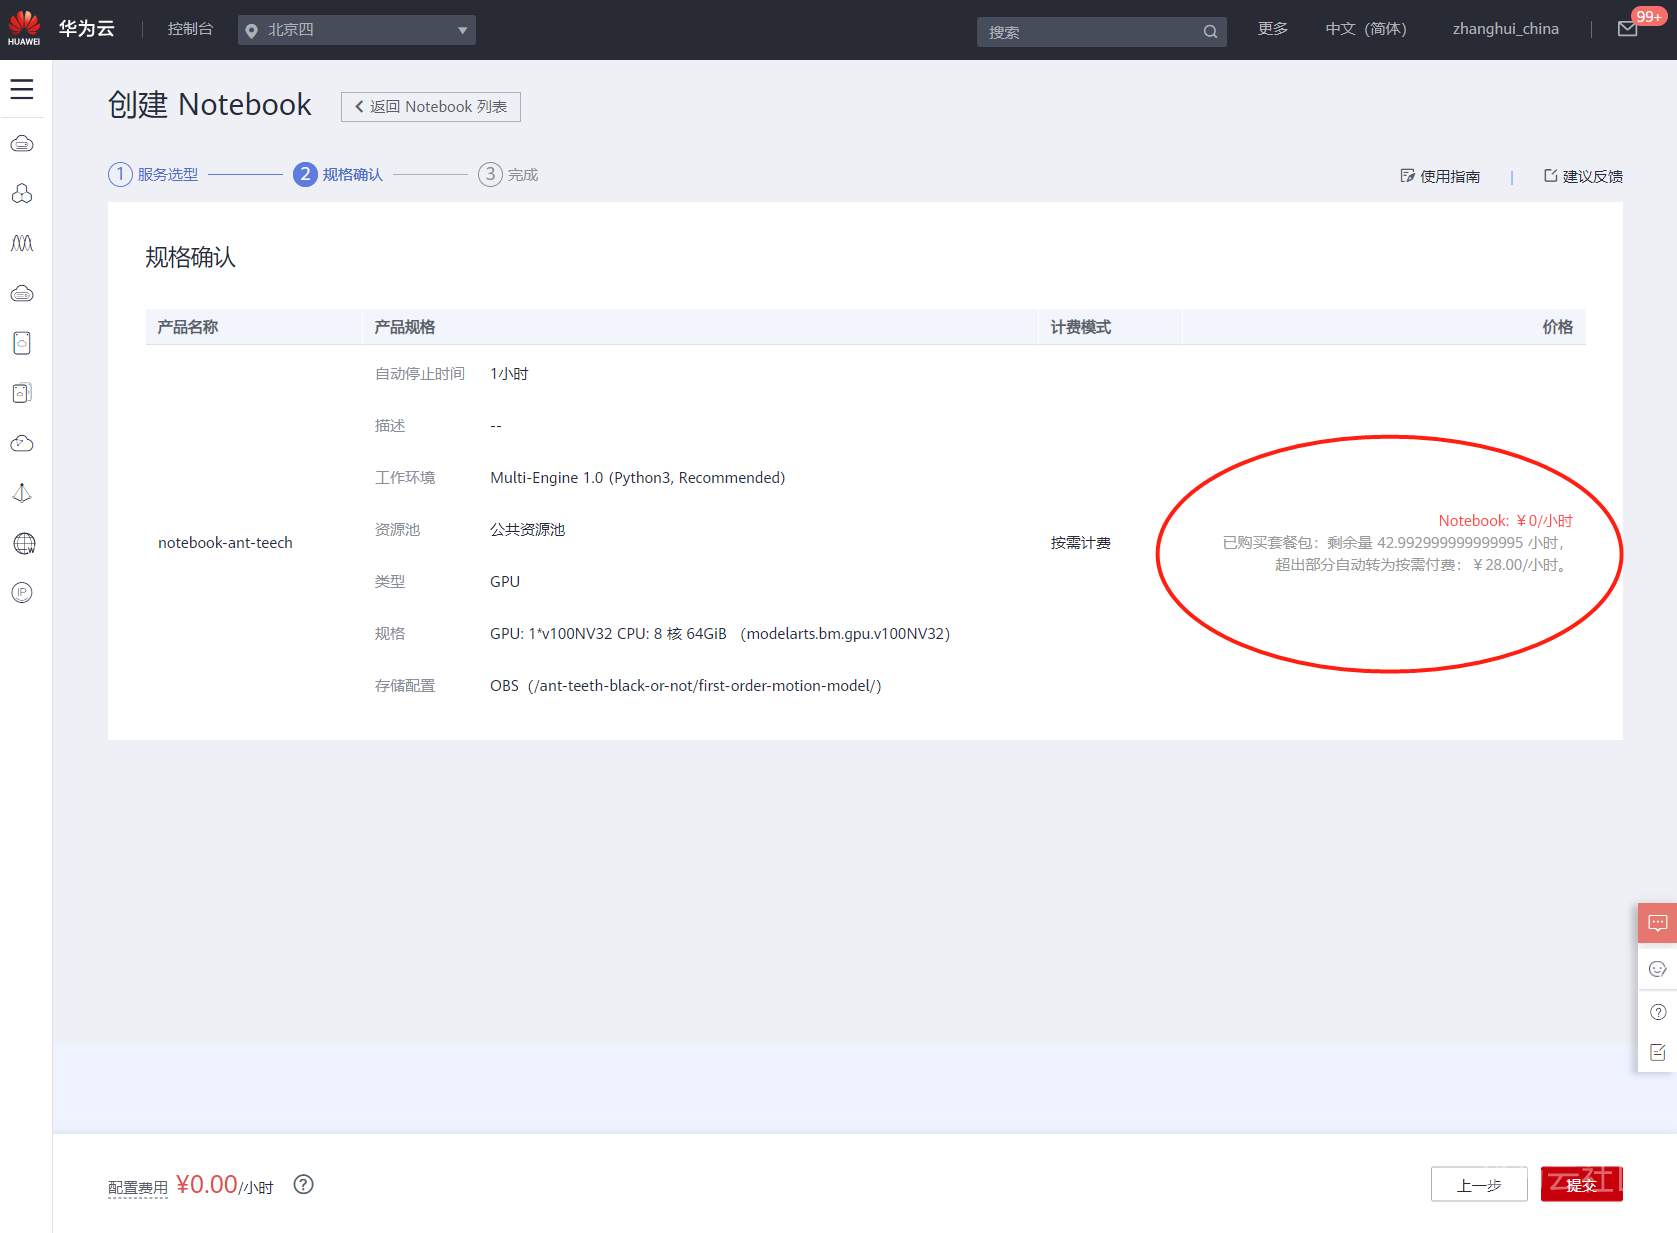Click product name notebook-ant-teech
This screenshot has height=1233, width=1677.
click(x=225, y=543)
